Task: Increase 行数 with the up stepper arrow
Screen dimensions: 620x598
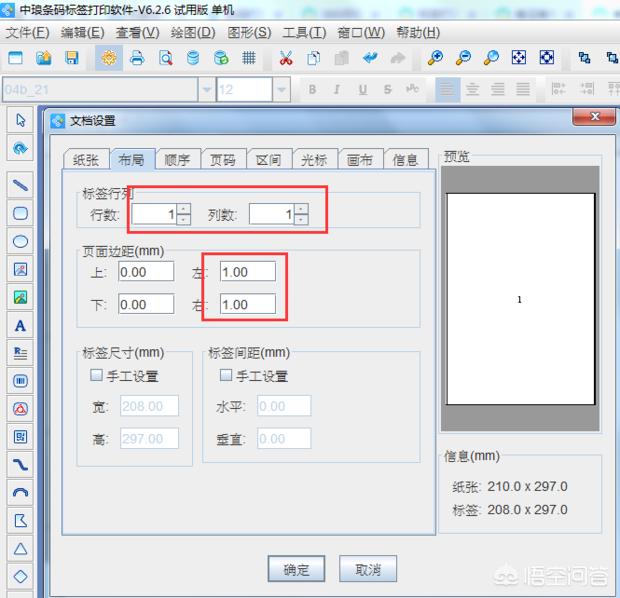Action: (183, 209)
